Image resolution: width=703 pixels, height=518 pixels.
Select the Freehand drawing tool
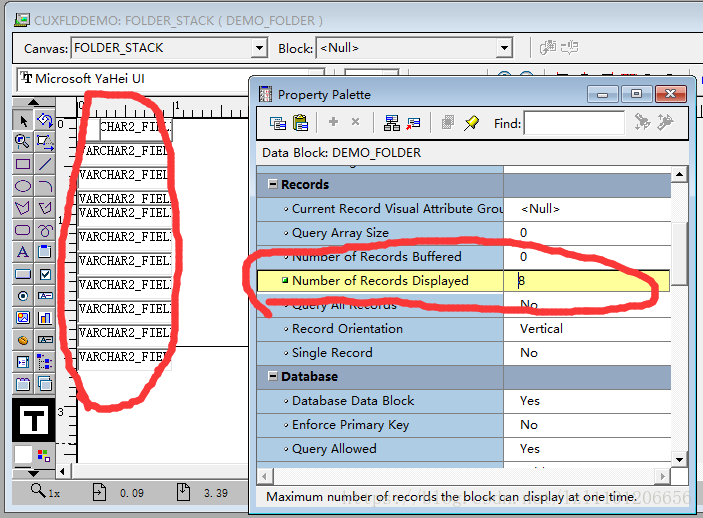pos(45,230)
